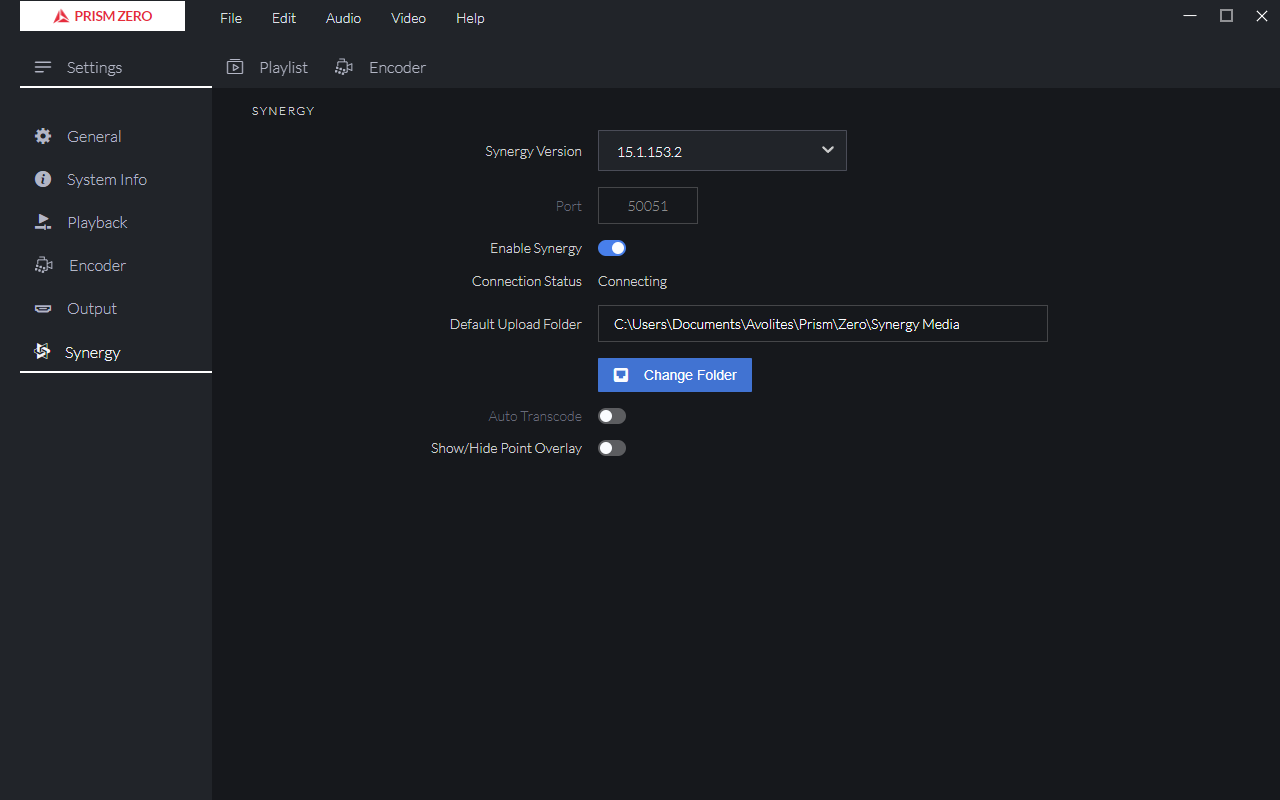Open the Audio menu
The image size is (1280, 800).
(343, 18)
